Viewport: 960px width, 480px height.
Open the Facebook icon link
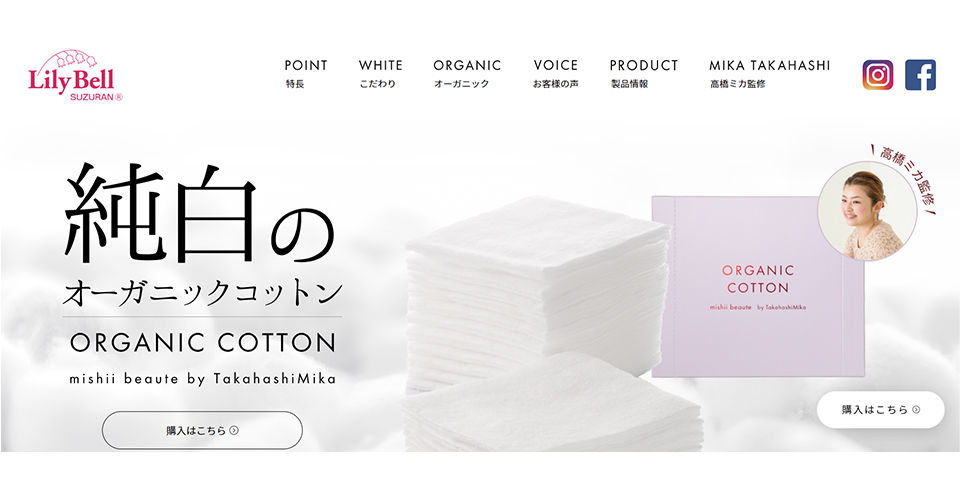click(x=920, y=75)
